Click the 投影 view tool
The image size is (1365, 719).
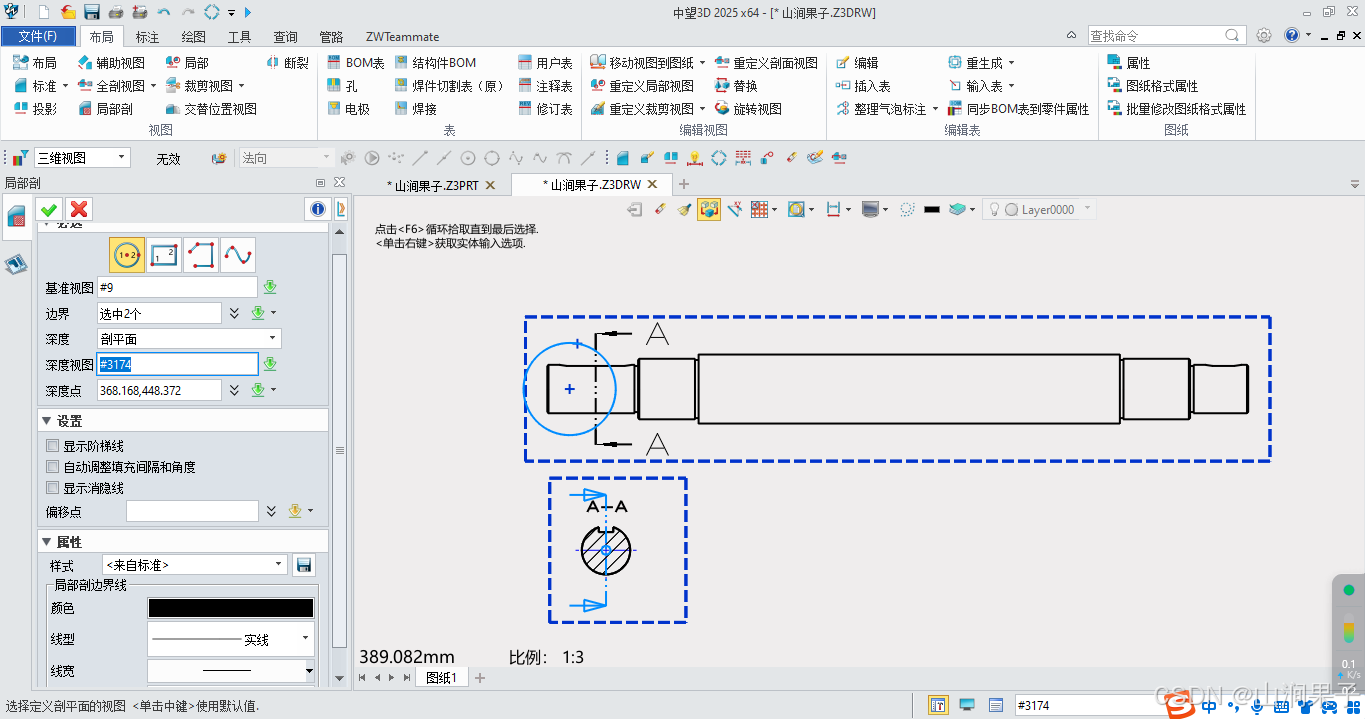pos(35,109)
